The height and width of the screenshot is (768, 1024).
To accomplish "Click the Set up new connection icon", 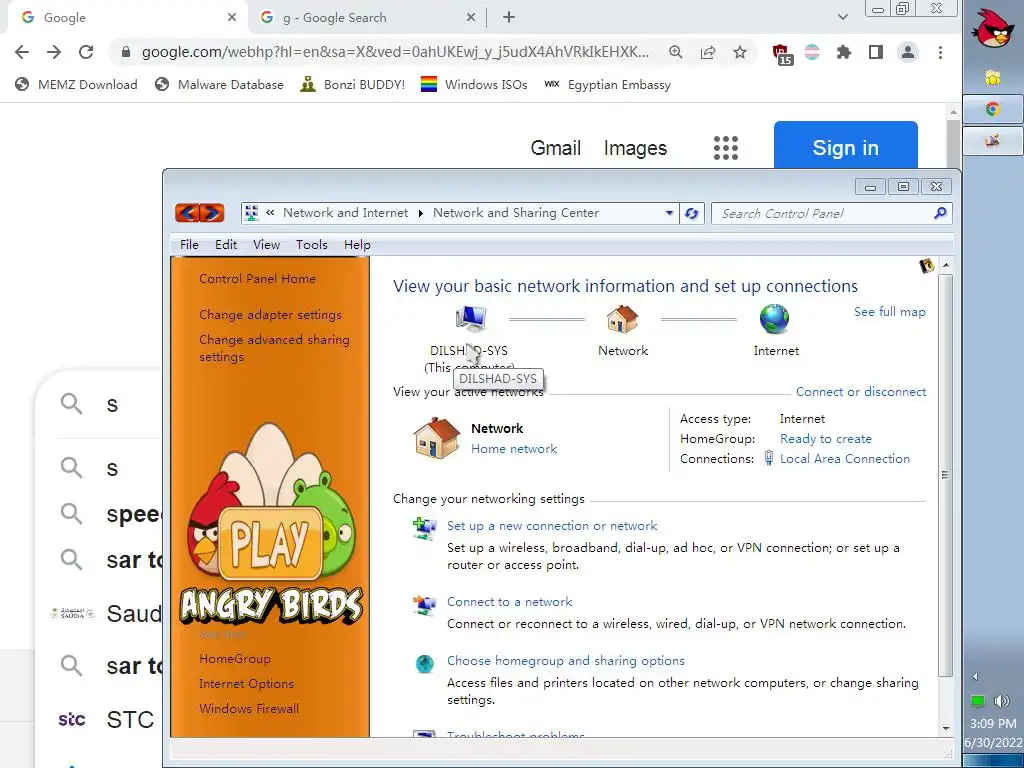I will [424, 528].
